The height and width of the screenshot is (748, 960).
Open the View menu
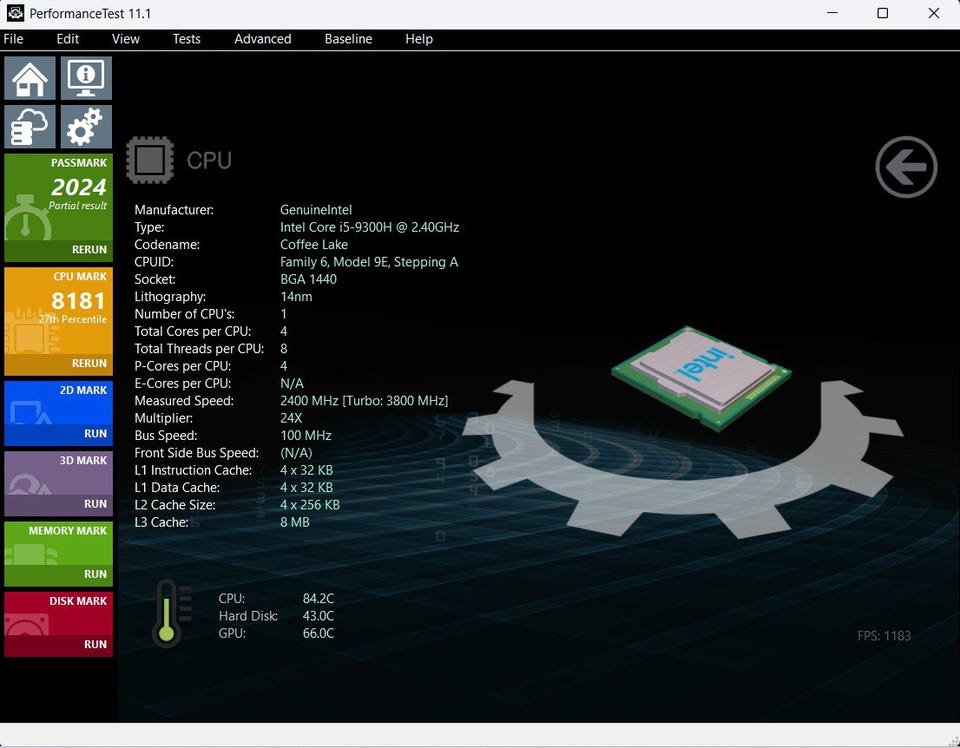click(126, 39)
